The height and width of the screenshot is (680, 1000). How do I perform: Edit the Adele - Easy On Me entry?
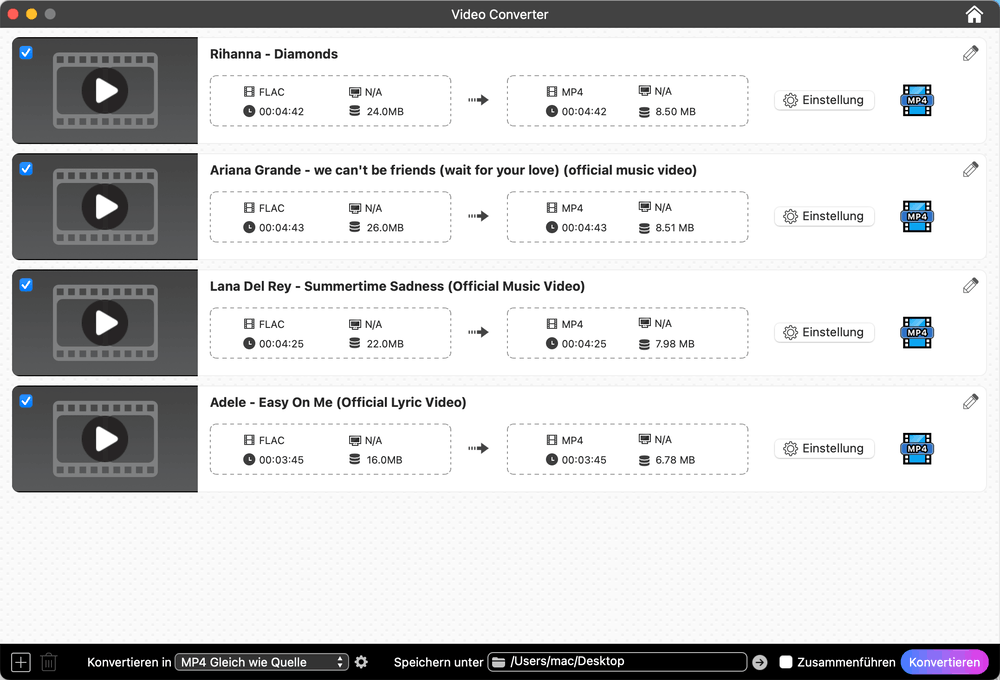click(x=970, y=402)
